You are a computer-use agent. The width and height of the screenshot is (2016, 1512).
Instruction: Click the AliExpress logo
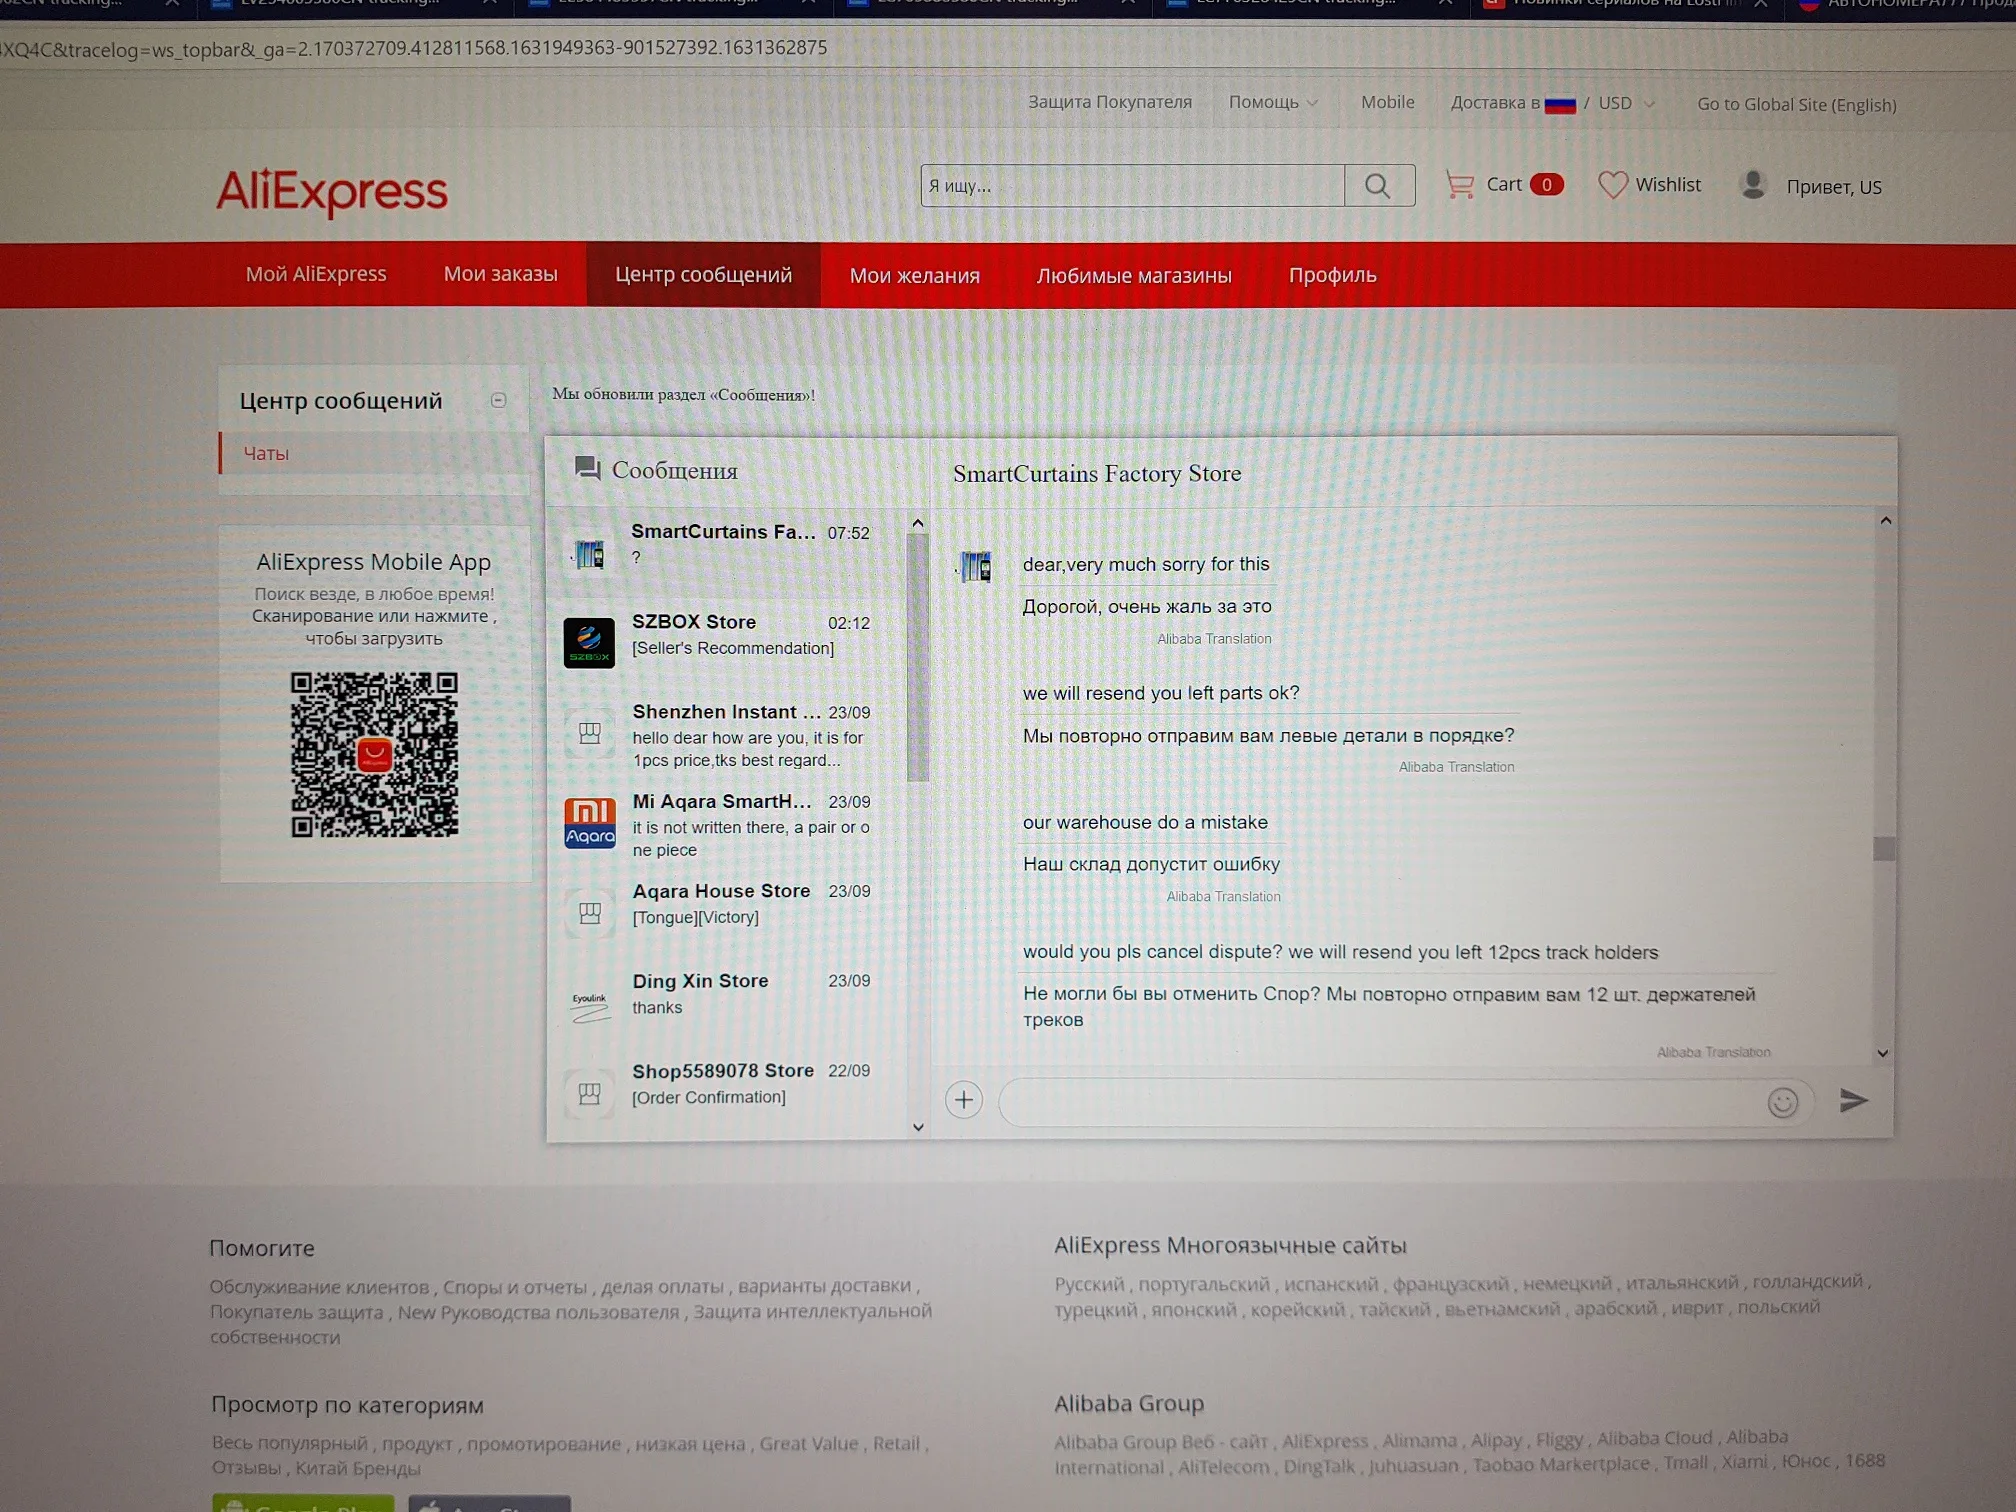point(332,190)
